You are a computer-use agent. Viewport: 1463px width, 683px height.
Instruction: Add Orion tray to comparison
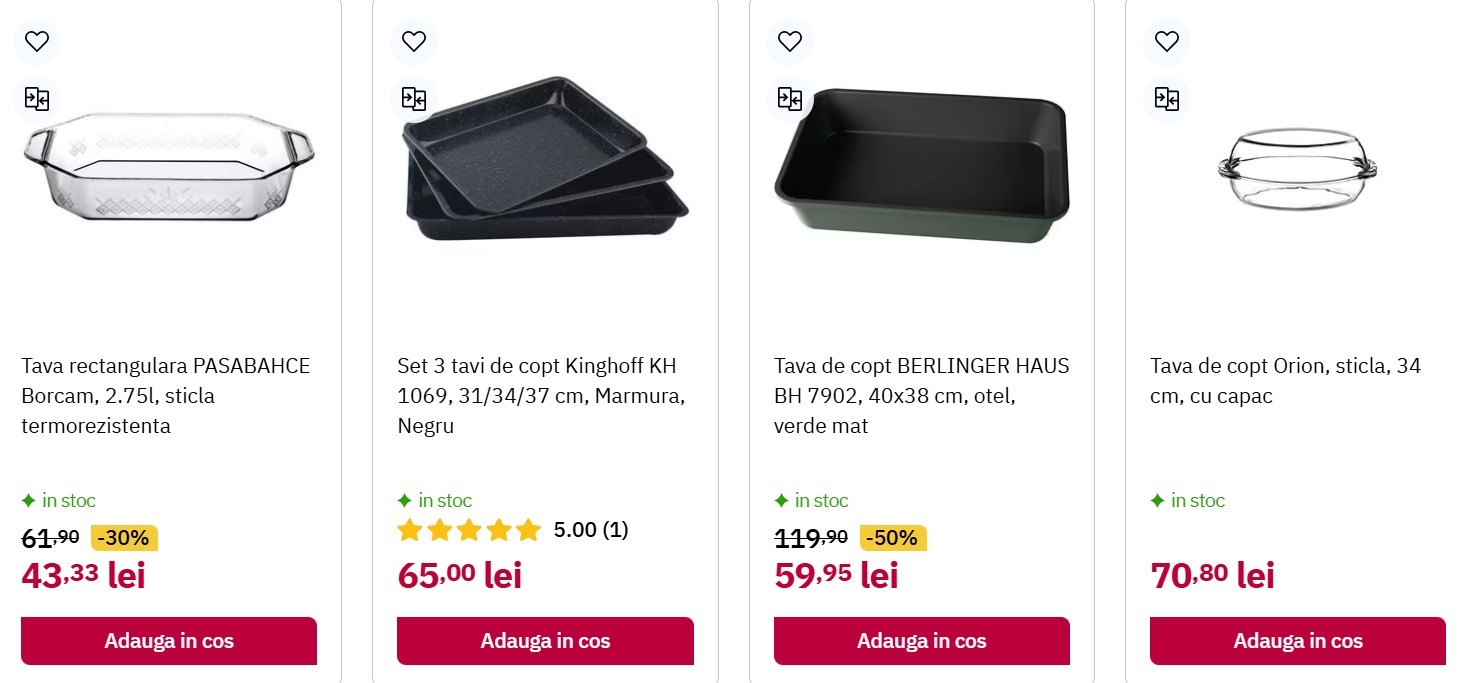pos(1166,98)
